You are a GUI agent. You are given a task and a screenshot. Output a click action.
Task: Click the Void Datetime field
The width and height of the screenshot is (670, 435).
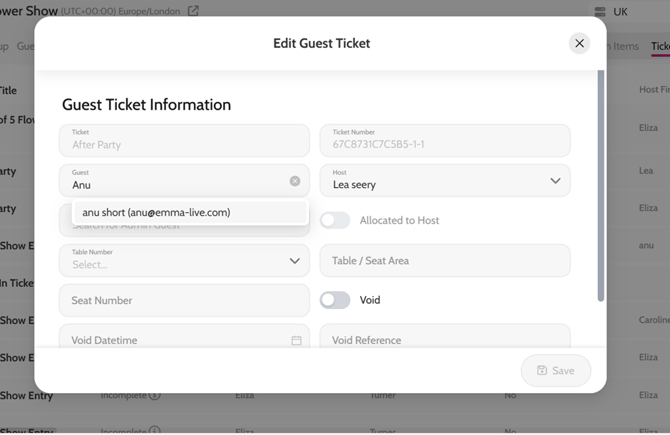click(184, 338)
